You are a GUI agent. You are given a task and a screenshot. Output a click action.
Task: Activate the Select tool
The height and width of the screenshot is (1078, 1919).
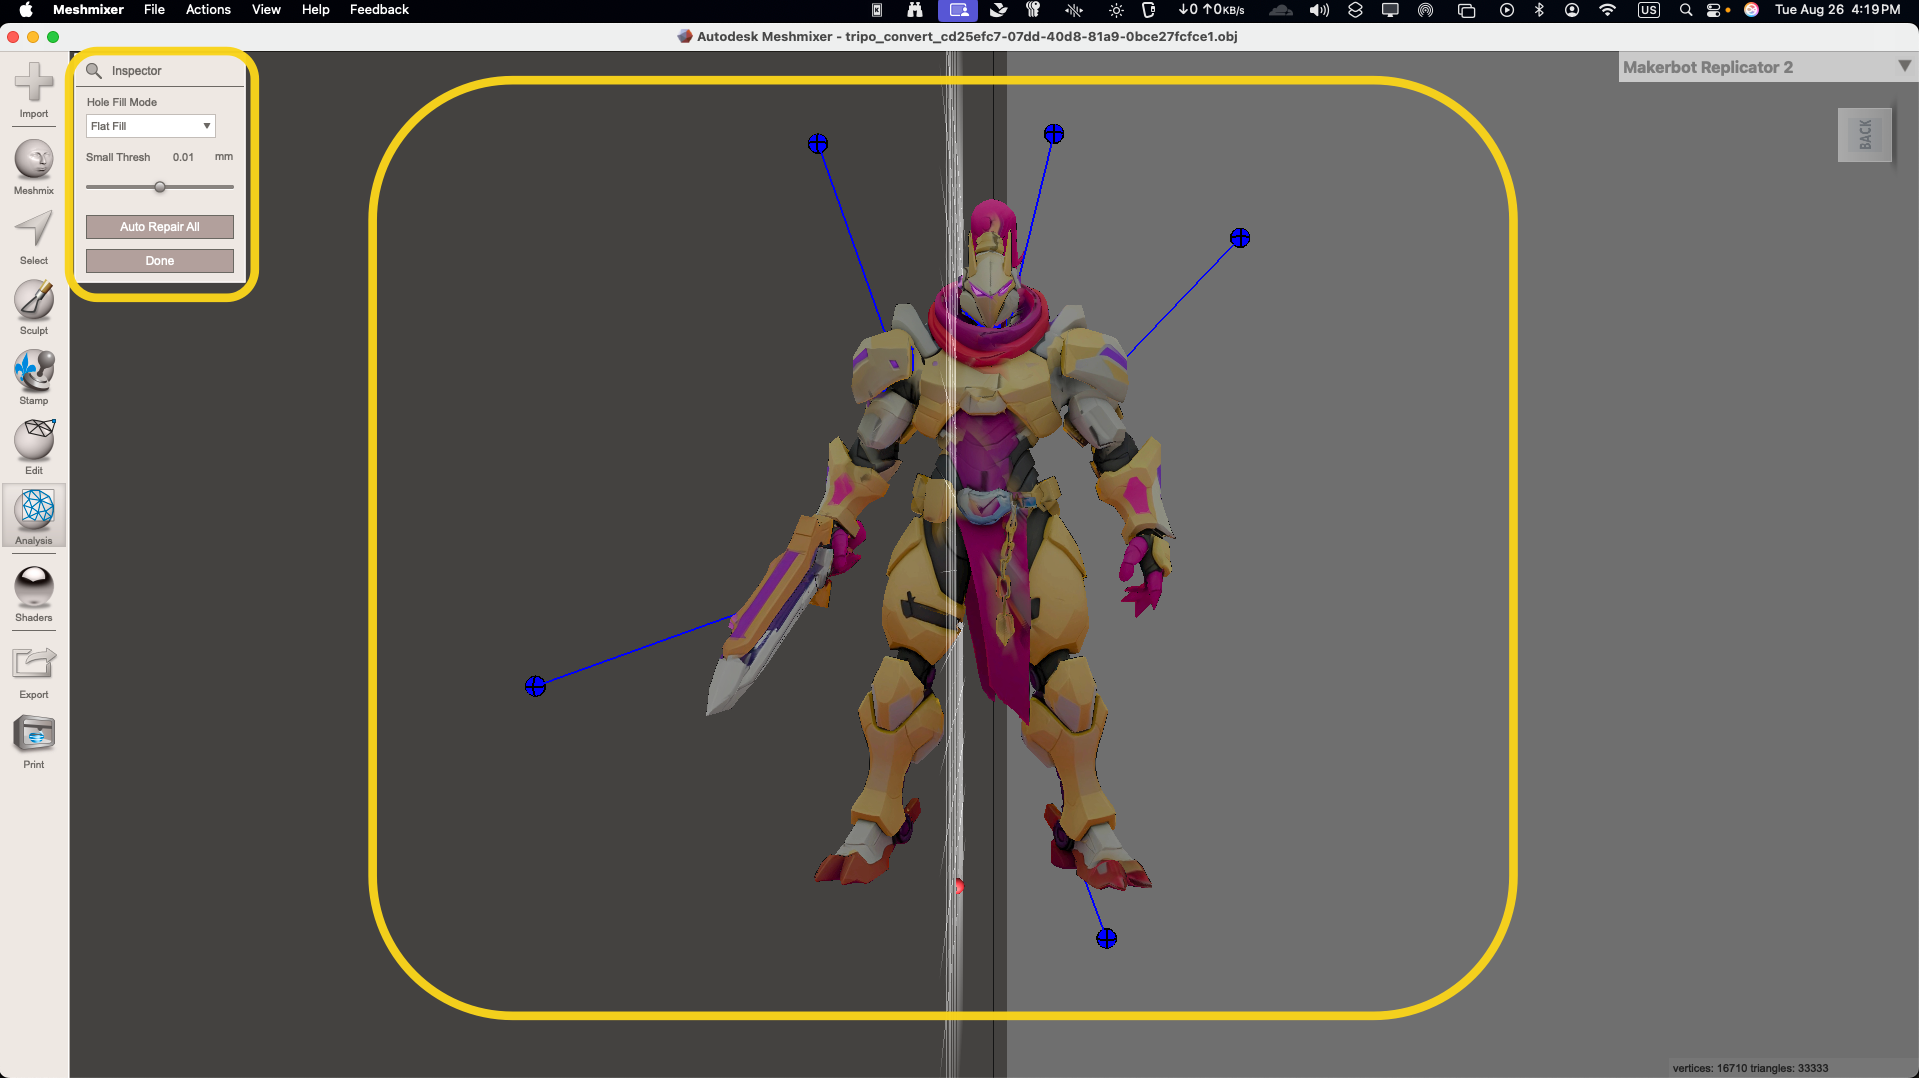[34, 238]
